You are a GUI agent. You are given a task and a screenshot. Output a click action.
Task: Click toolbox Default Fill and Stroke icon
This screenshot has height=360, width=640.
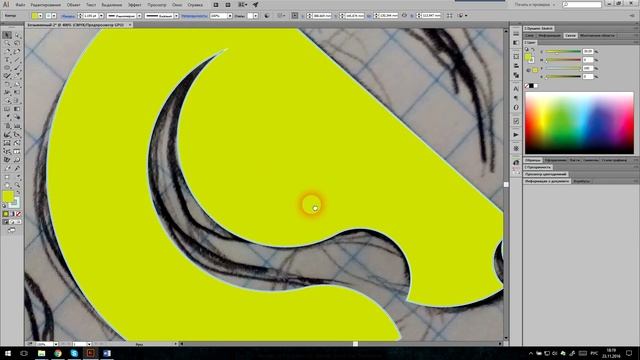(x=5, y=206)
